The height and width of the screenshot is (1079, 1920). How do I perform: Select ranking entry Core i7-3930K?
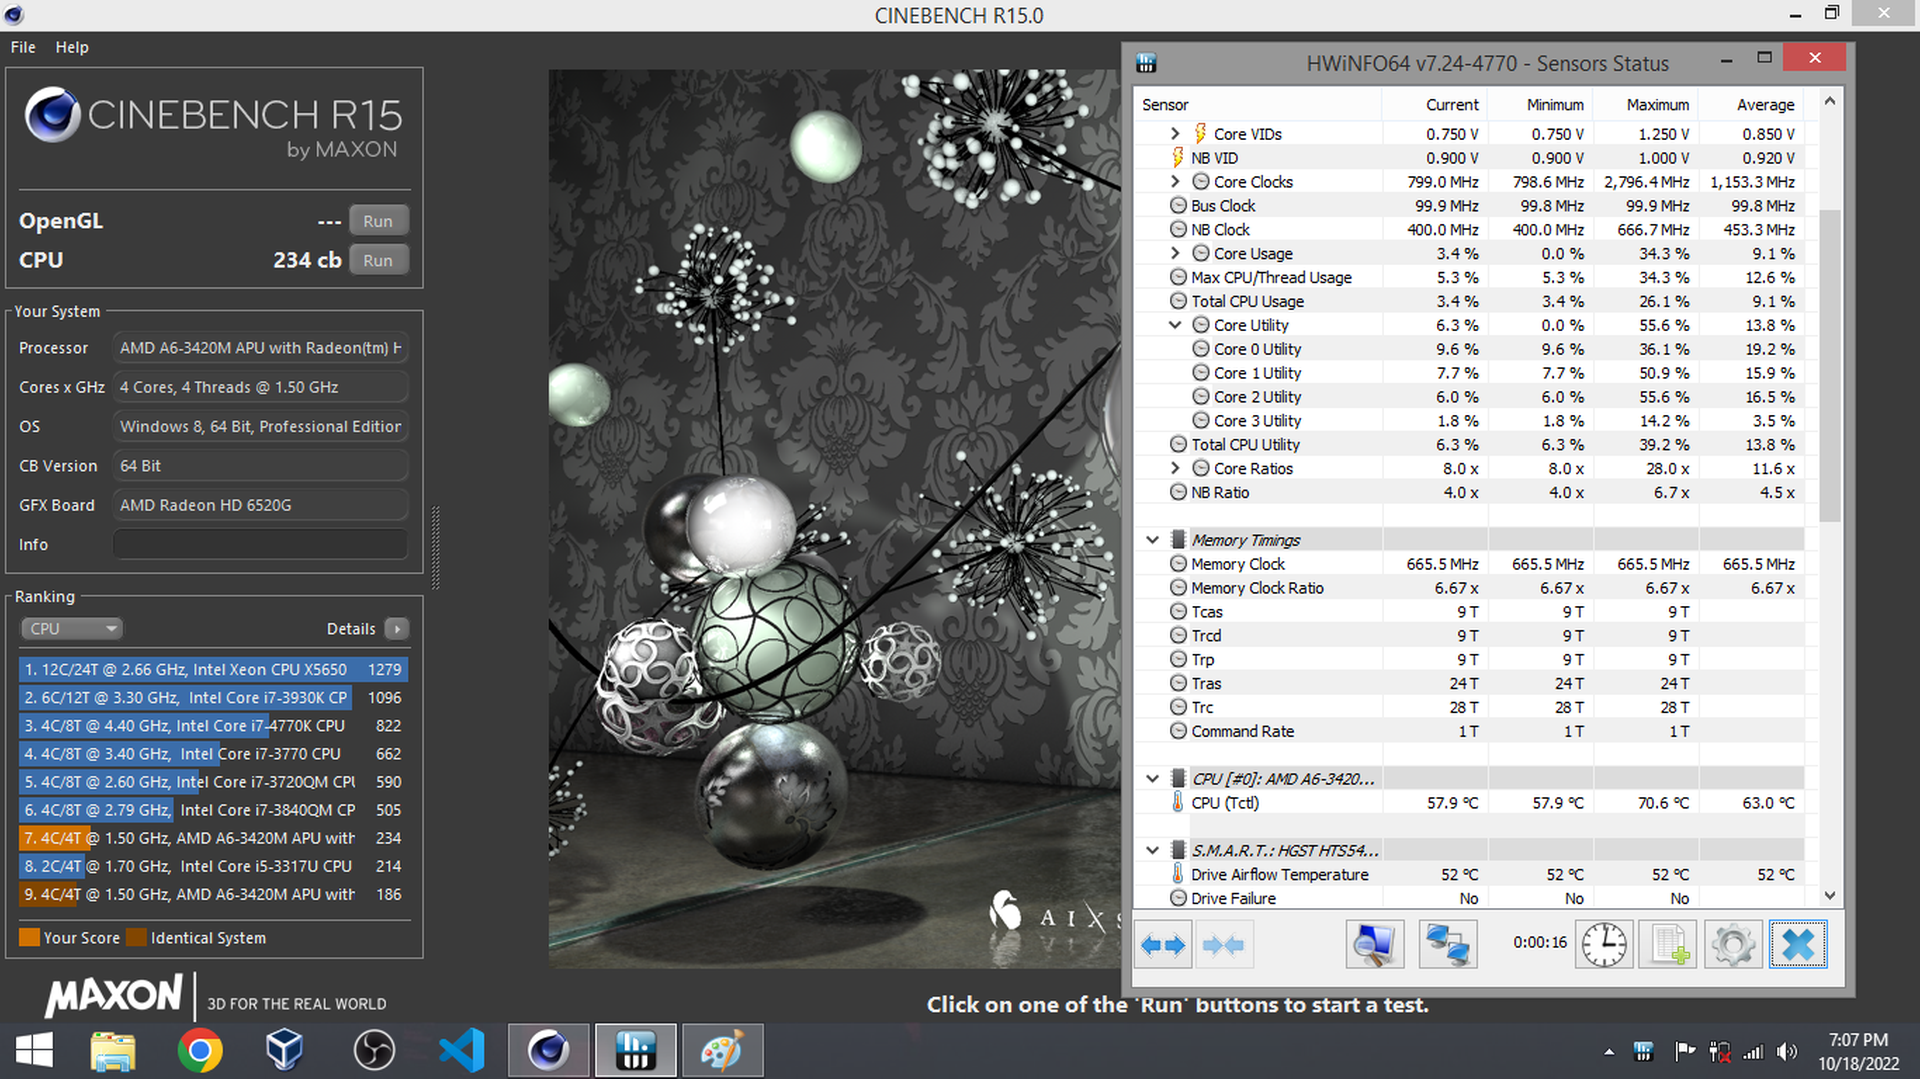(213, 697)
